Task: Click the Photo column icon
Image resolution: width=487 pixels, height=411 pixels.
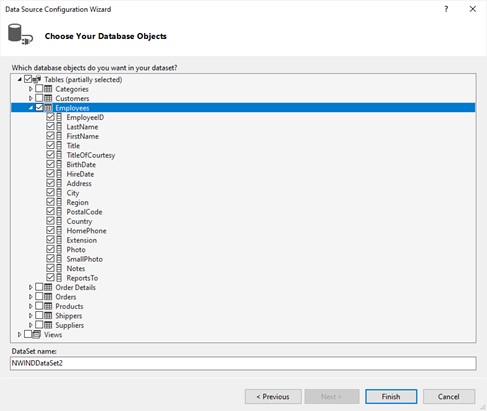Action: pyautogui.click(x=59, y=249)
